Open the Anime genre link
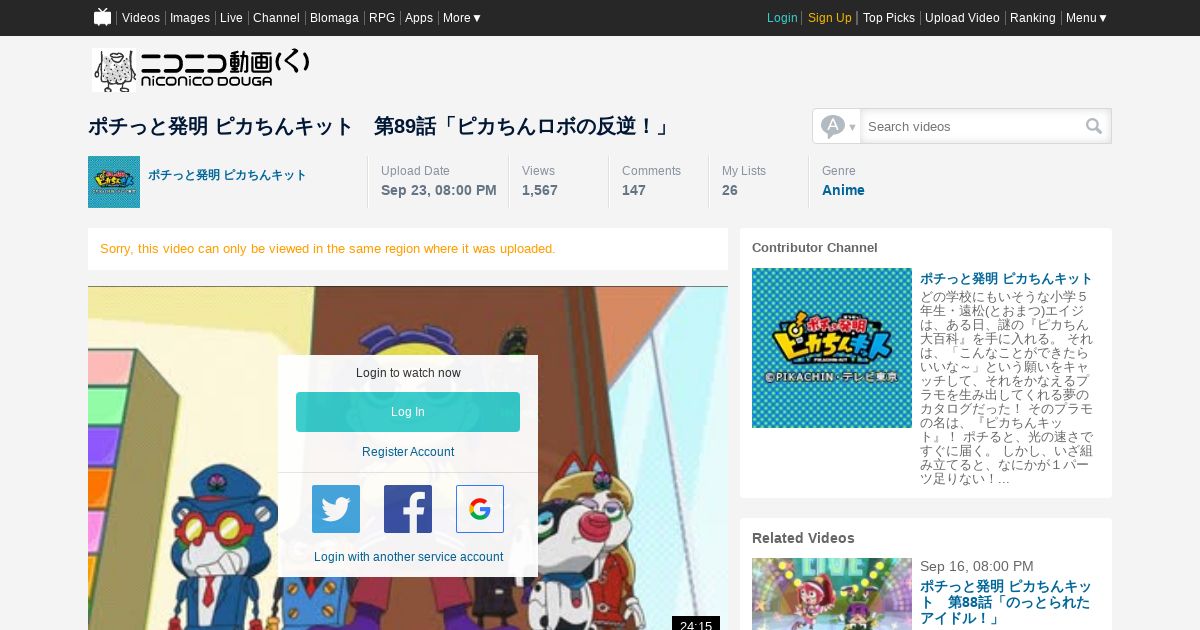The width and height of the screenshot is (1200, 630). click(843, 190)
